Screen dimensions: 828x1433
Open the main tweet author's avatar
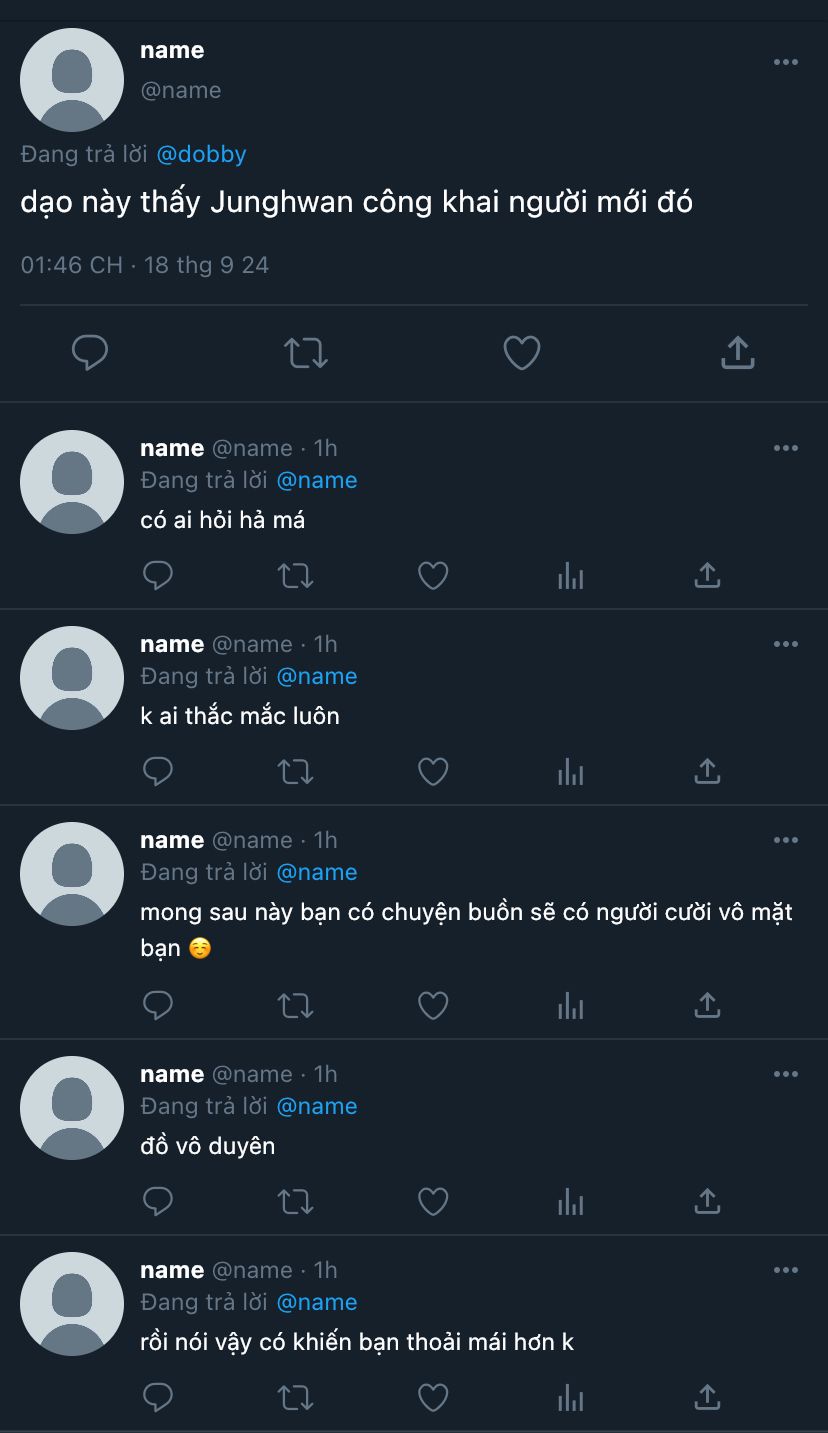pos(72,80)
